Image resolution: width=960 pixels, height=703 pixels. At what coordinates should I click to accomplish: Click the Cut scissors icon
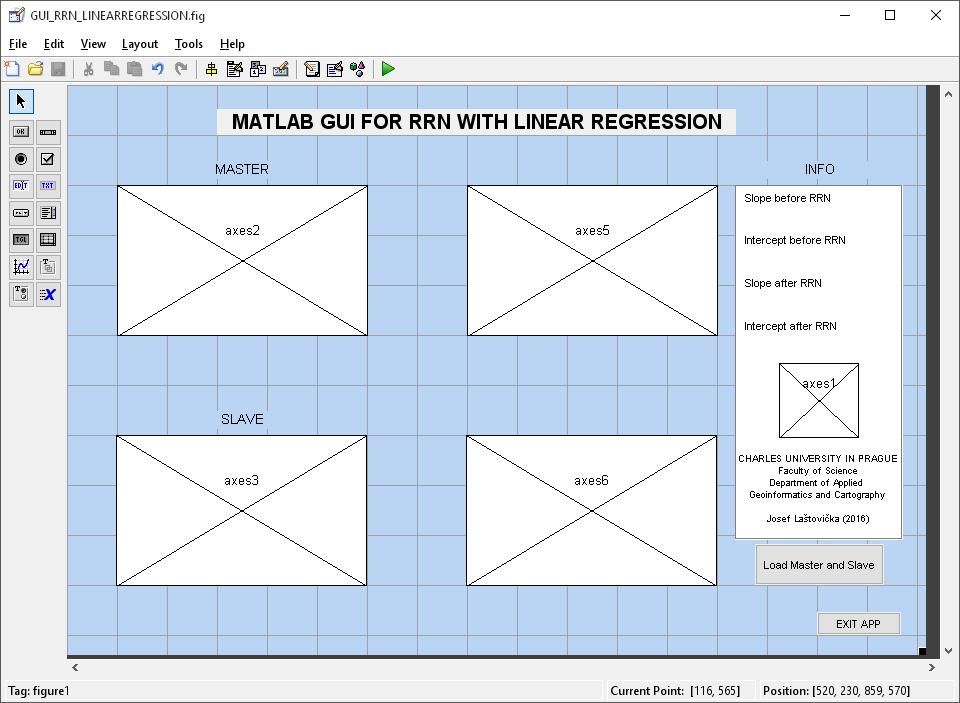click(x=88, y=69)
